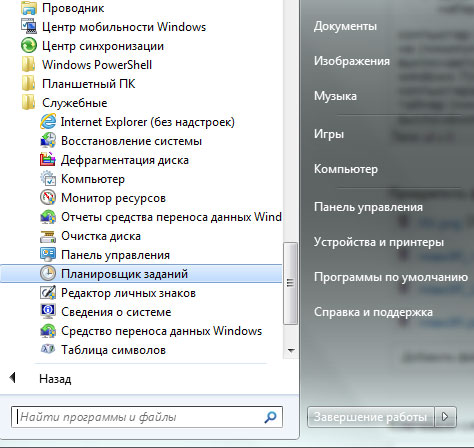The width and height of the screenshot is (474, 448).
Task: Click the Internet Explorer (без надстроек) icon
Action: click(x=48, y=121)
